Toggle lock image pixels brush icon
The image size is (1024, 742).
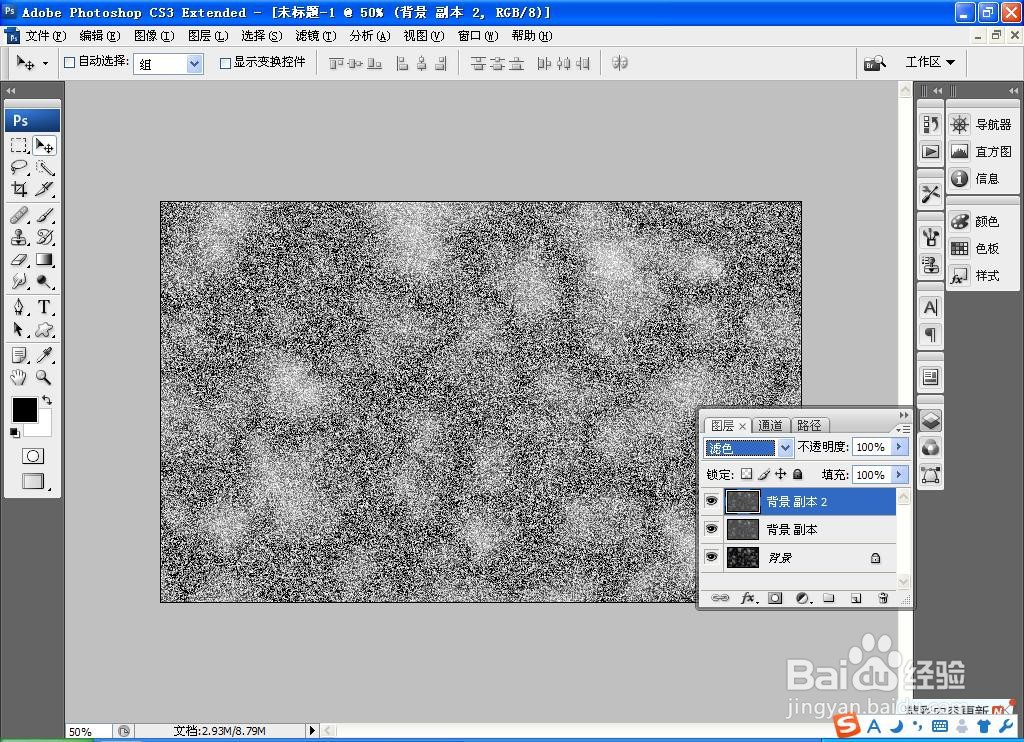pos(763,474)
